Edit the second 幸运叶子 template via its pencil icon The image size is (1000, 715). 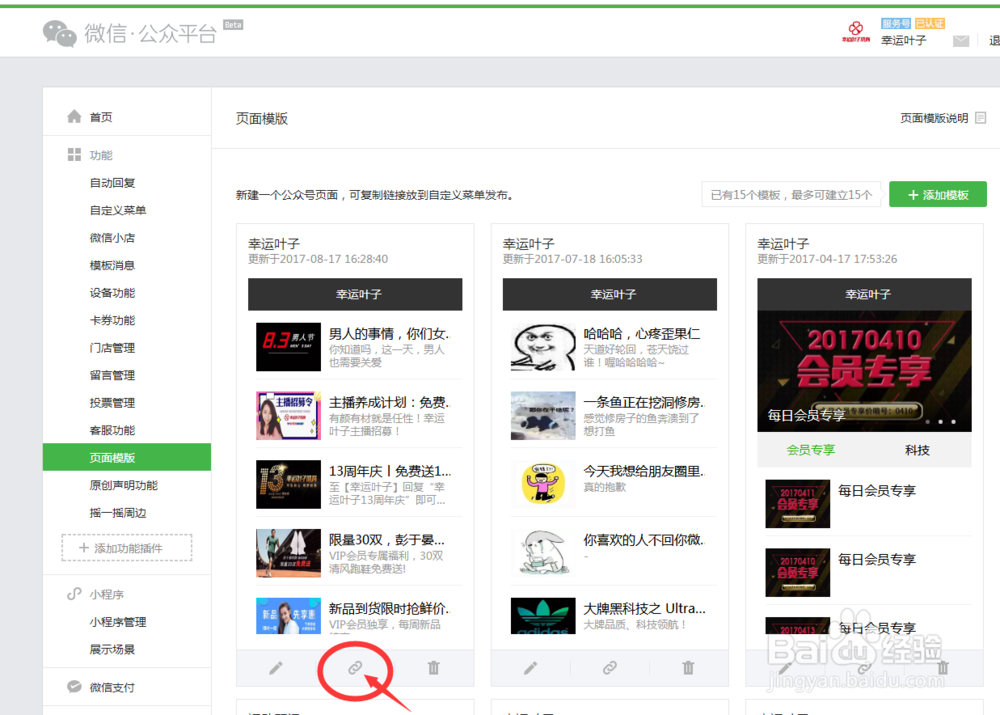click(x=530, y=668)
